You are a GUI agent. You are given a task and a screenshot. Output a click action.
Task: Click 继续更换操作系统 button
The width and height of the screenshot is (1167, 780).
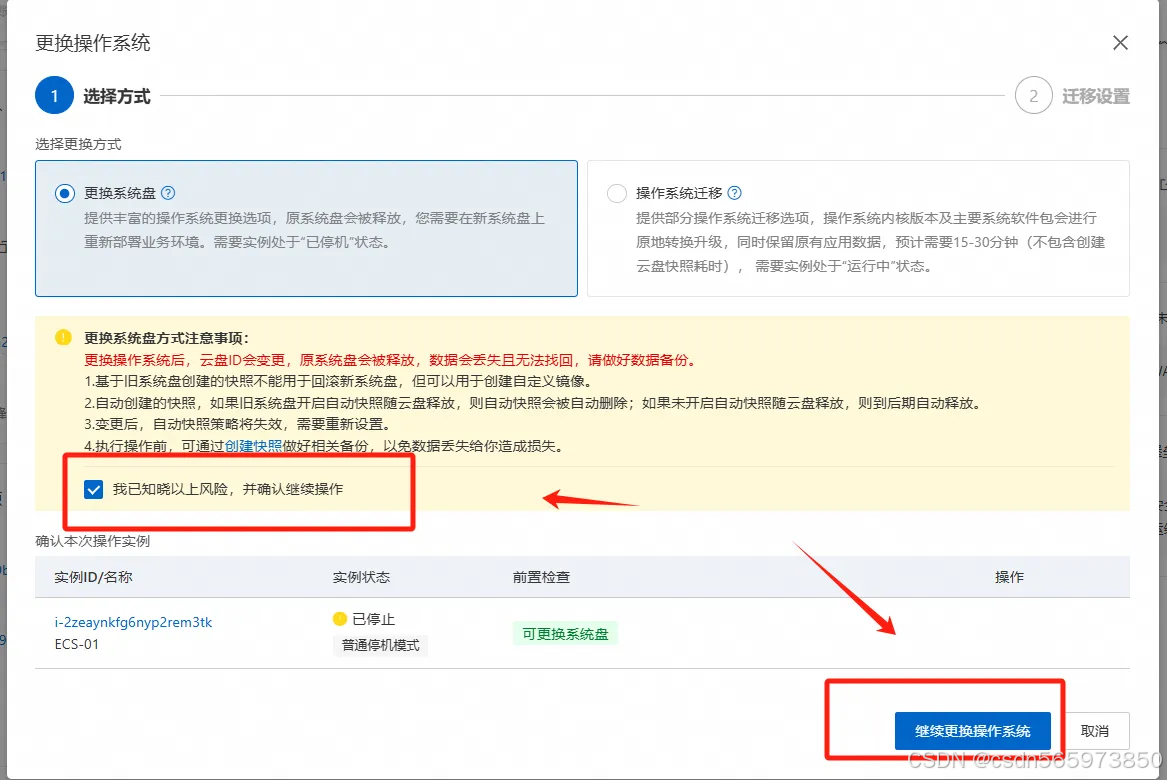(972, 731)
